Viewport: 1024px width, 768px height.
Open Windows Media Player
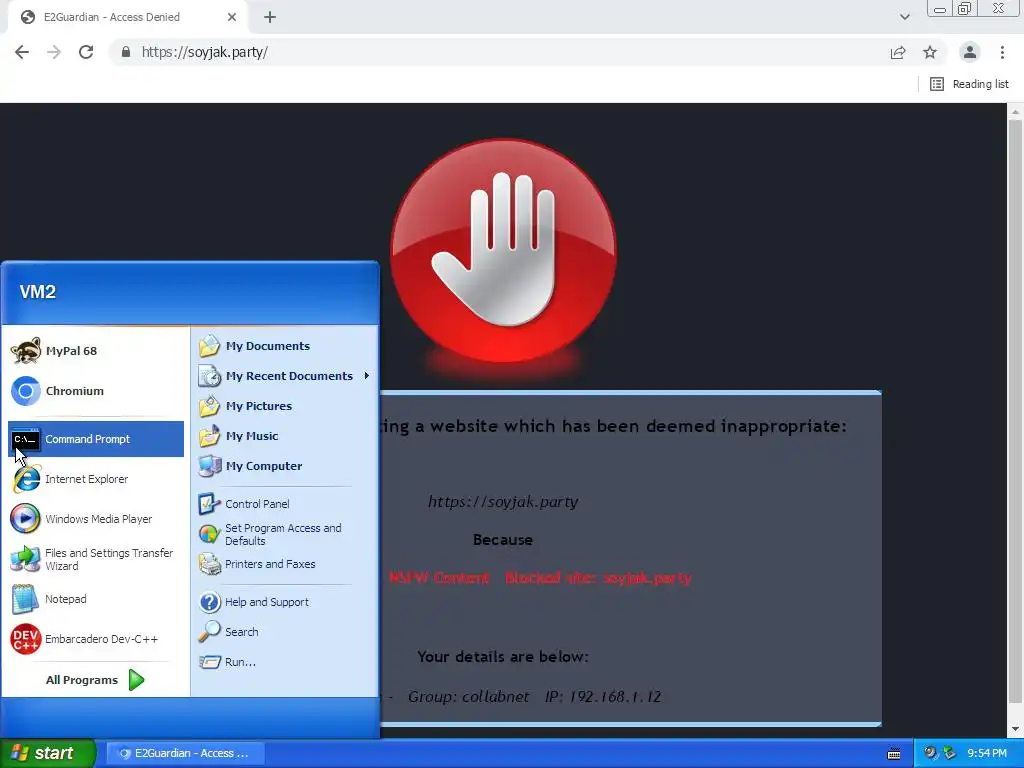point(95,519)
